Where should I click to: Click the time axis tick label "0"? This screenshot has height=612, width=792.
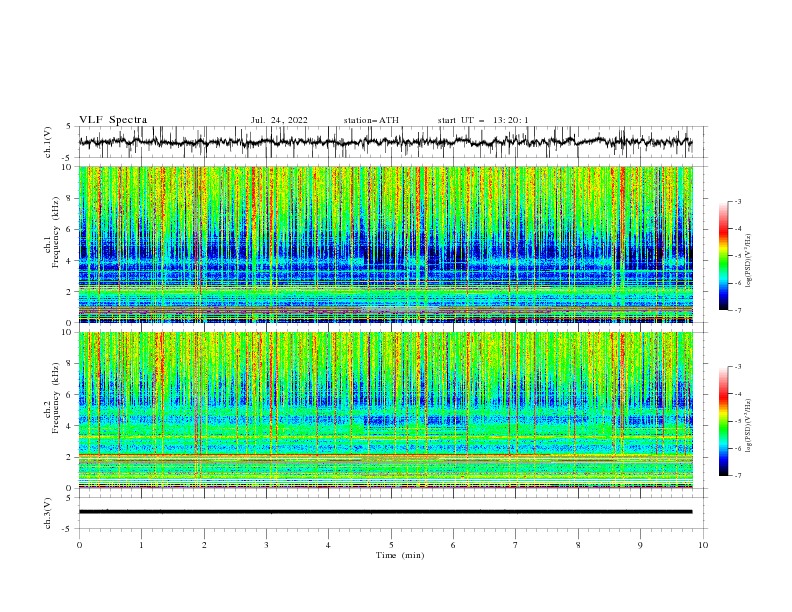(x=79, y=545)
